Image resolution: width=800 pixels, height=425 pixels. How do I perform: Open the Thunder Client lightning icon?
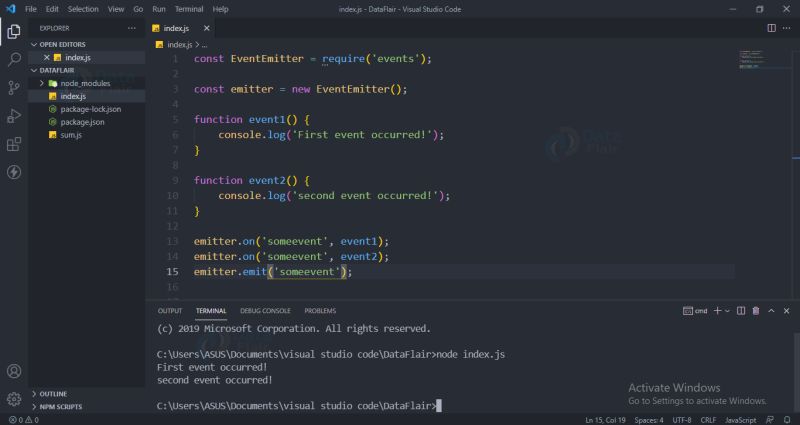point(14,172)
